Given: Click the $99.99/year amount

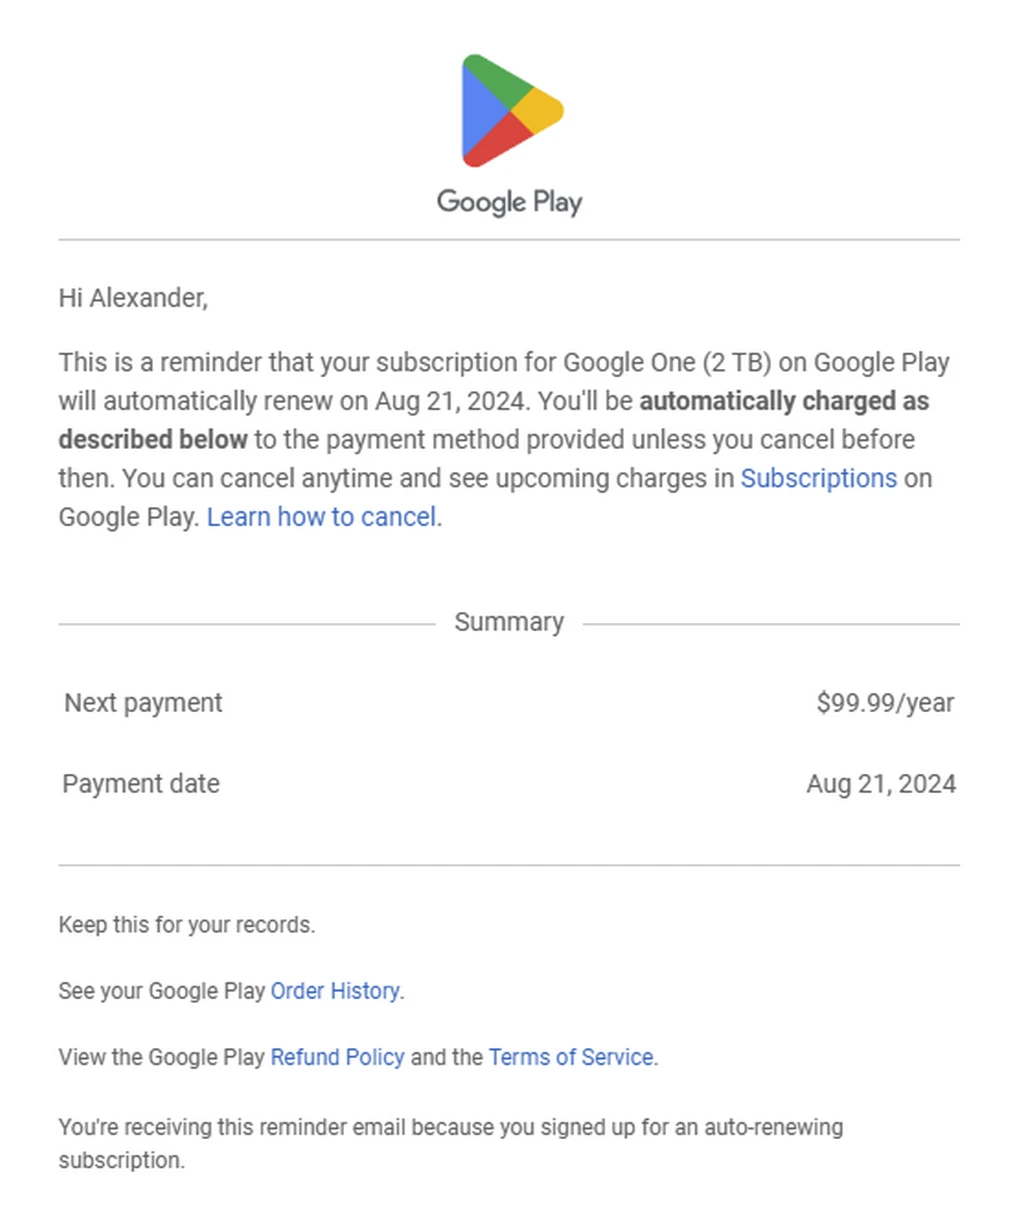Looking at the screenshot, I should [x=885, y=703].
